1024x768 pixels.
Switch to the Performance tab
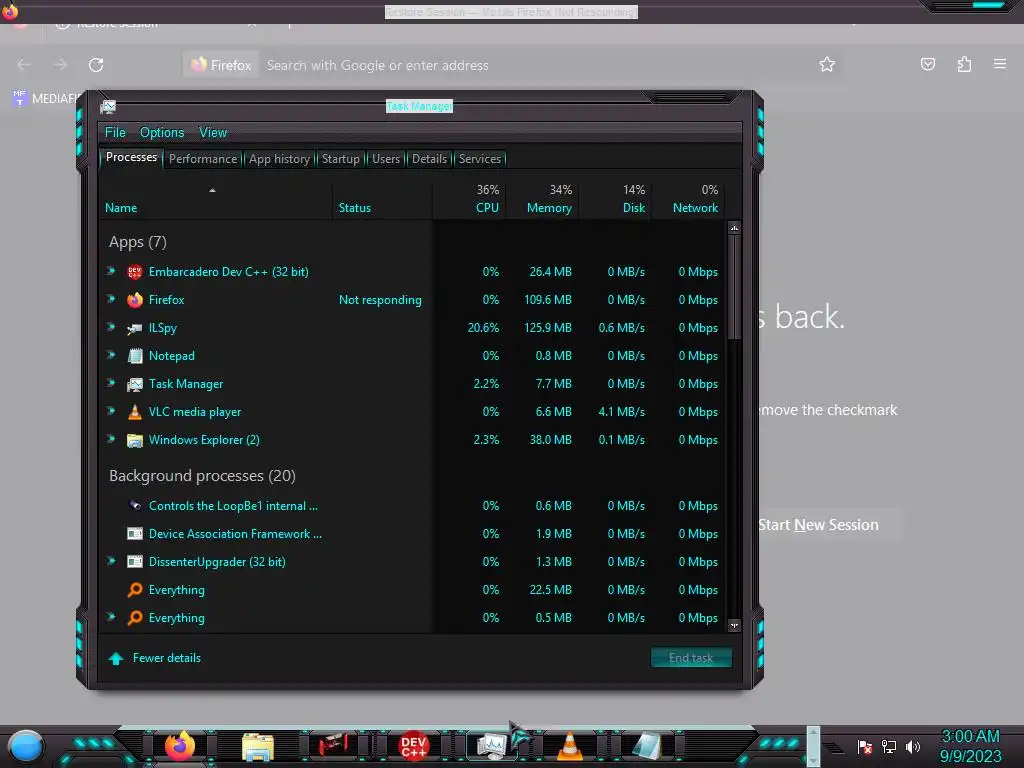click(203, 159)
